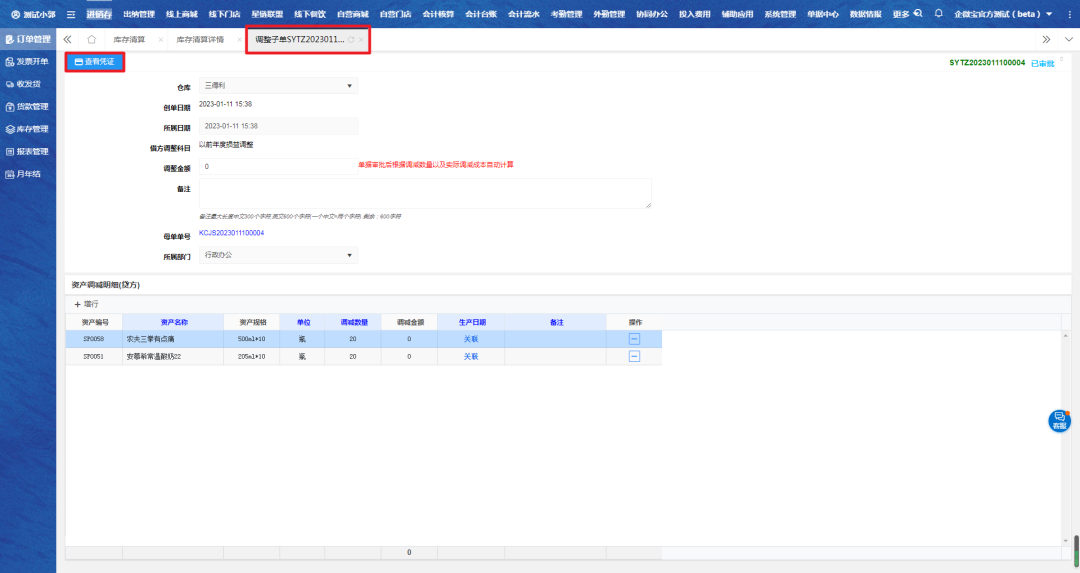This screenshot has width=1080, height=573.
Task: Click the notification bell icon
Action: pos(938,14)
